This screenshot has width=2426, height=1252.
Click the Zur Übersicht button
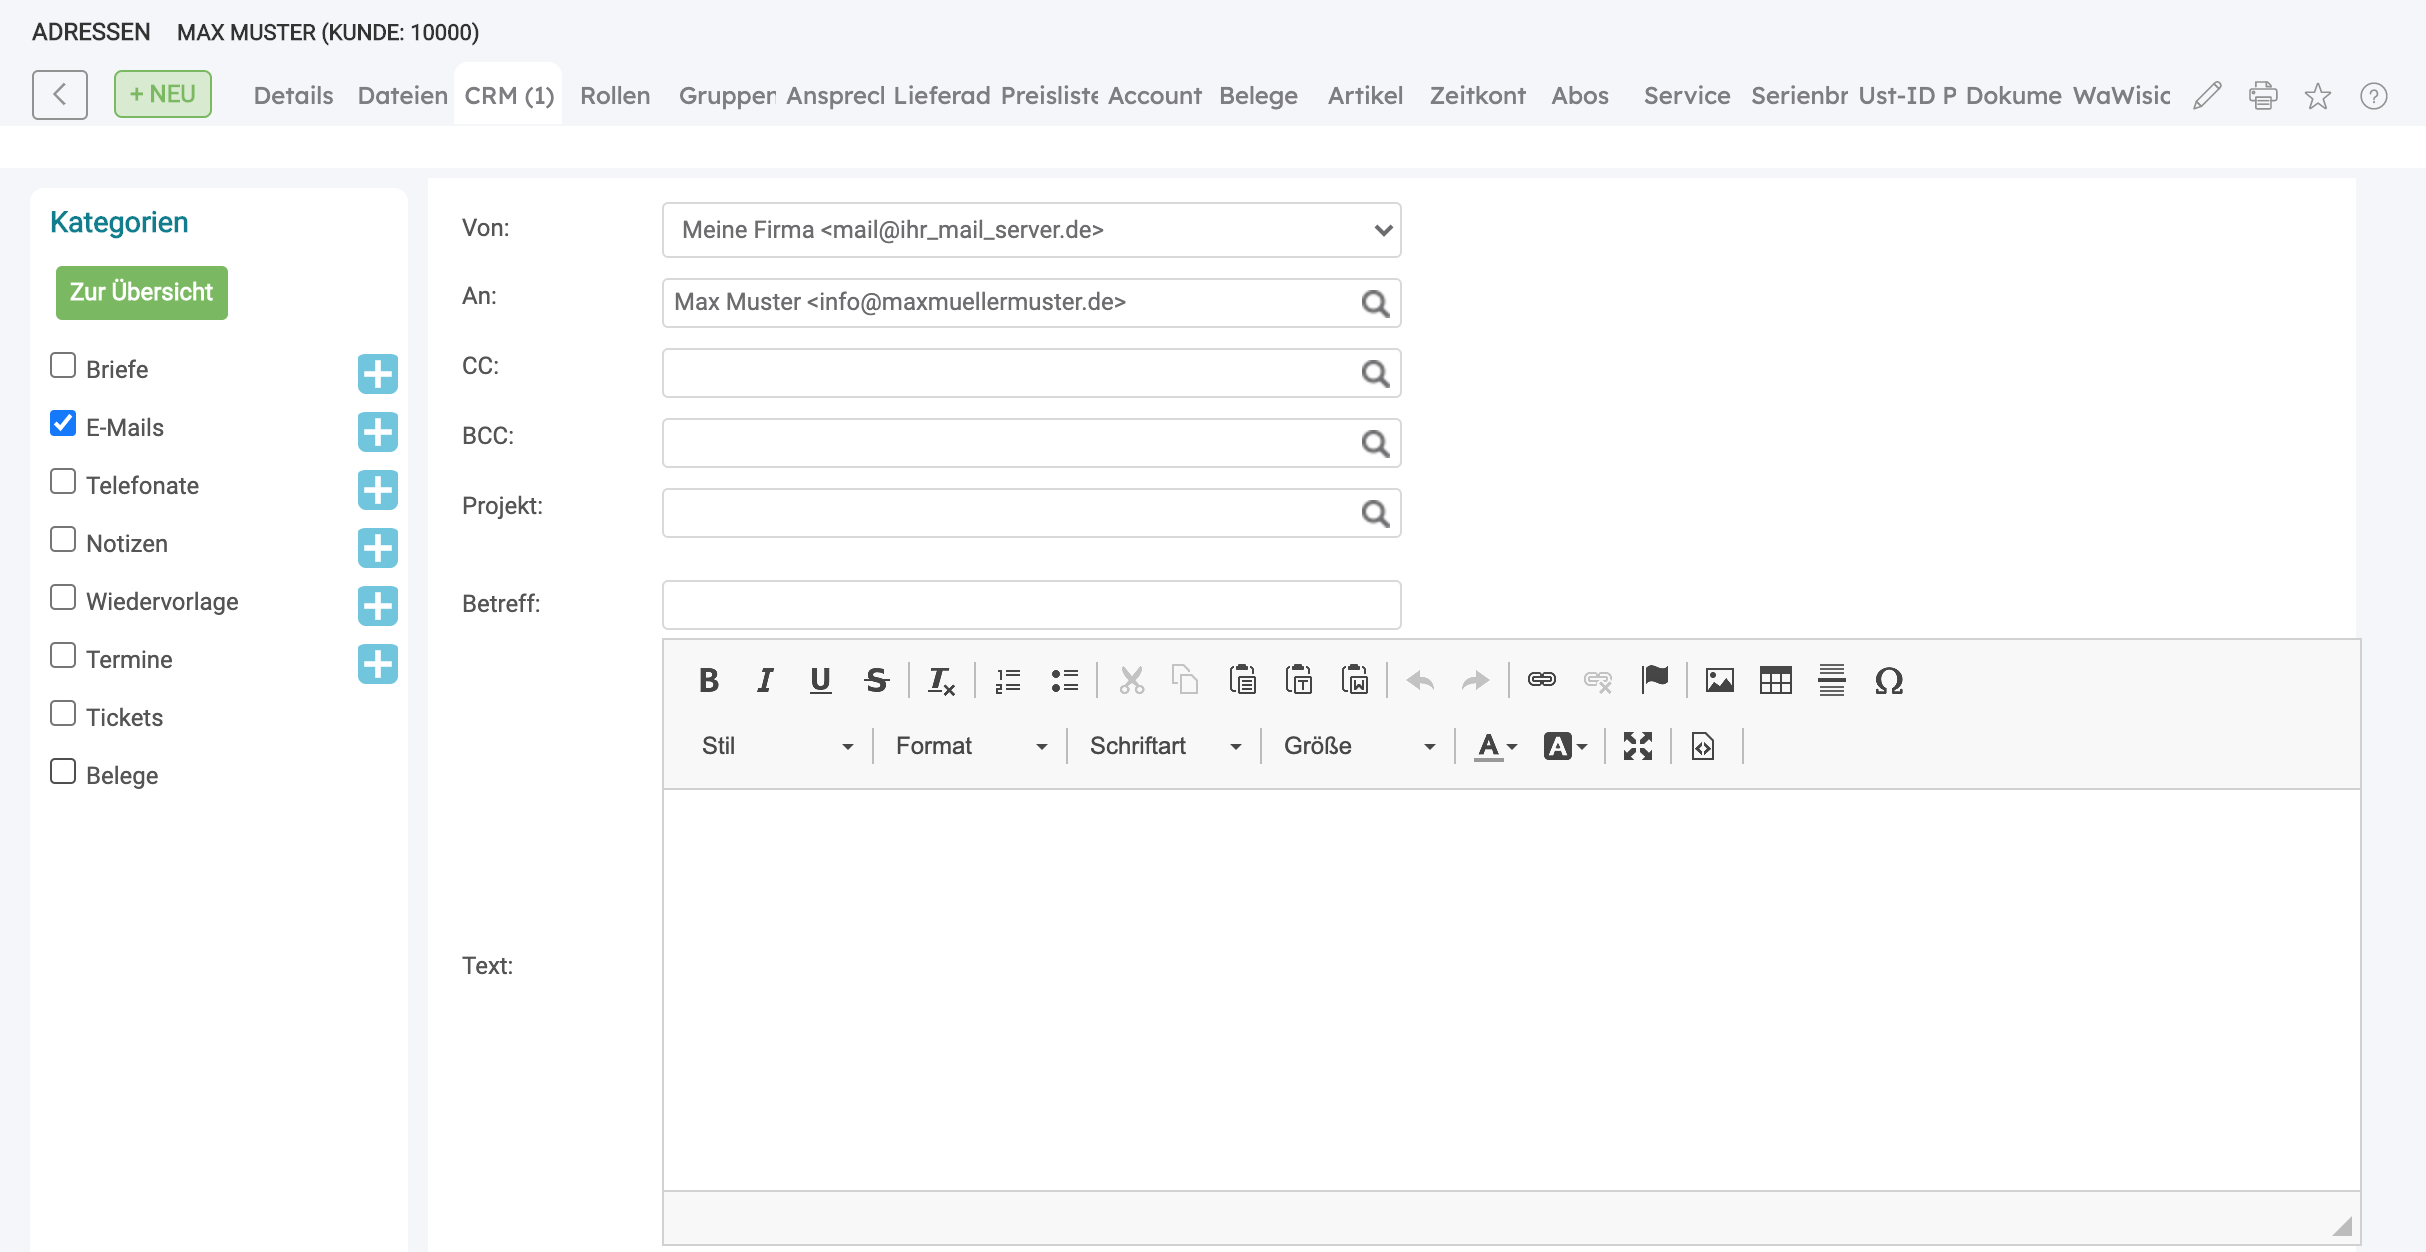(142, 293)
